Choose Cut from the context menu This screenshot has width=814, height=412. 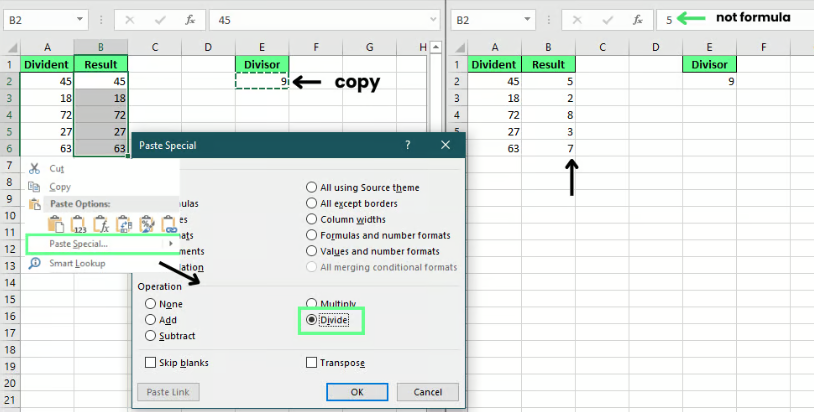pyautogui.click(x=59, y=169)
